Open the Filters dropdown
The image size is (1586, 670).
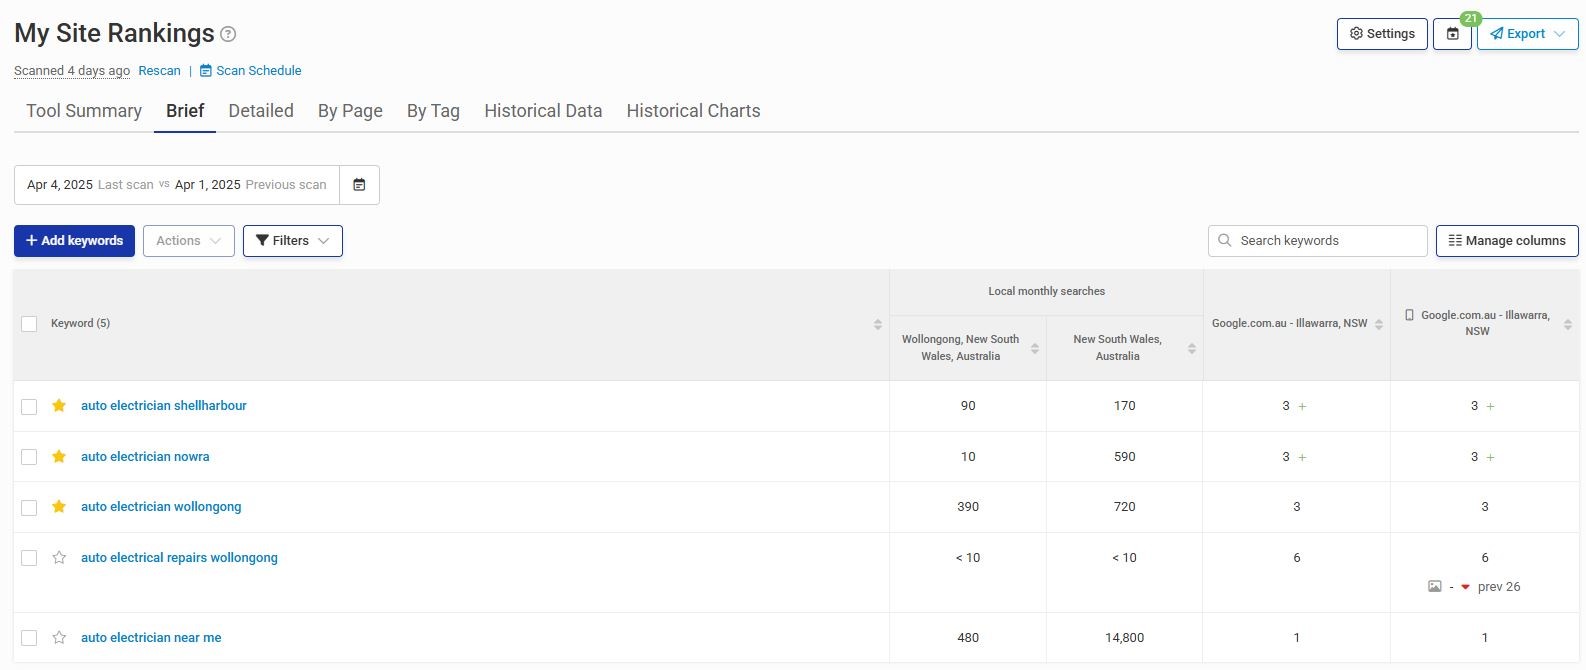point(292,241)
